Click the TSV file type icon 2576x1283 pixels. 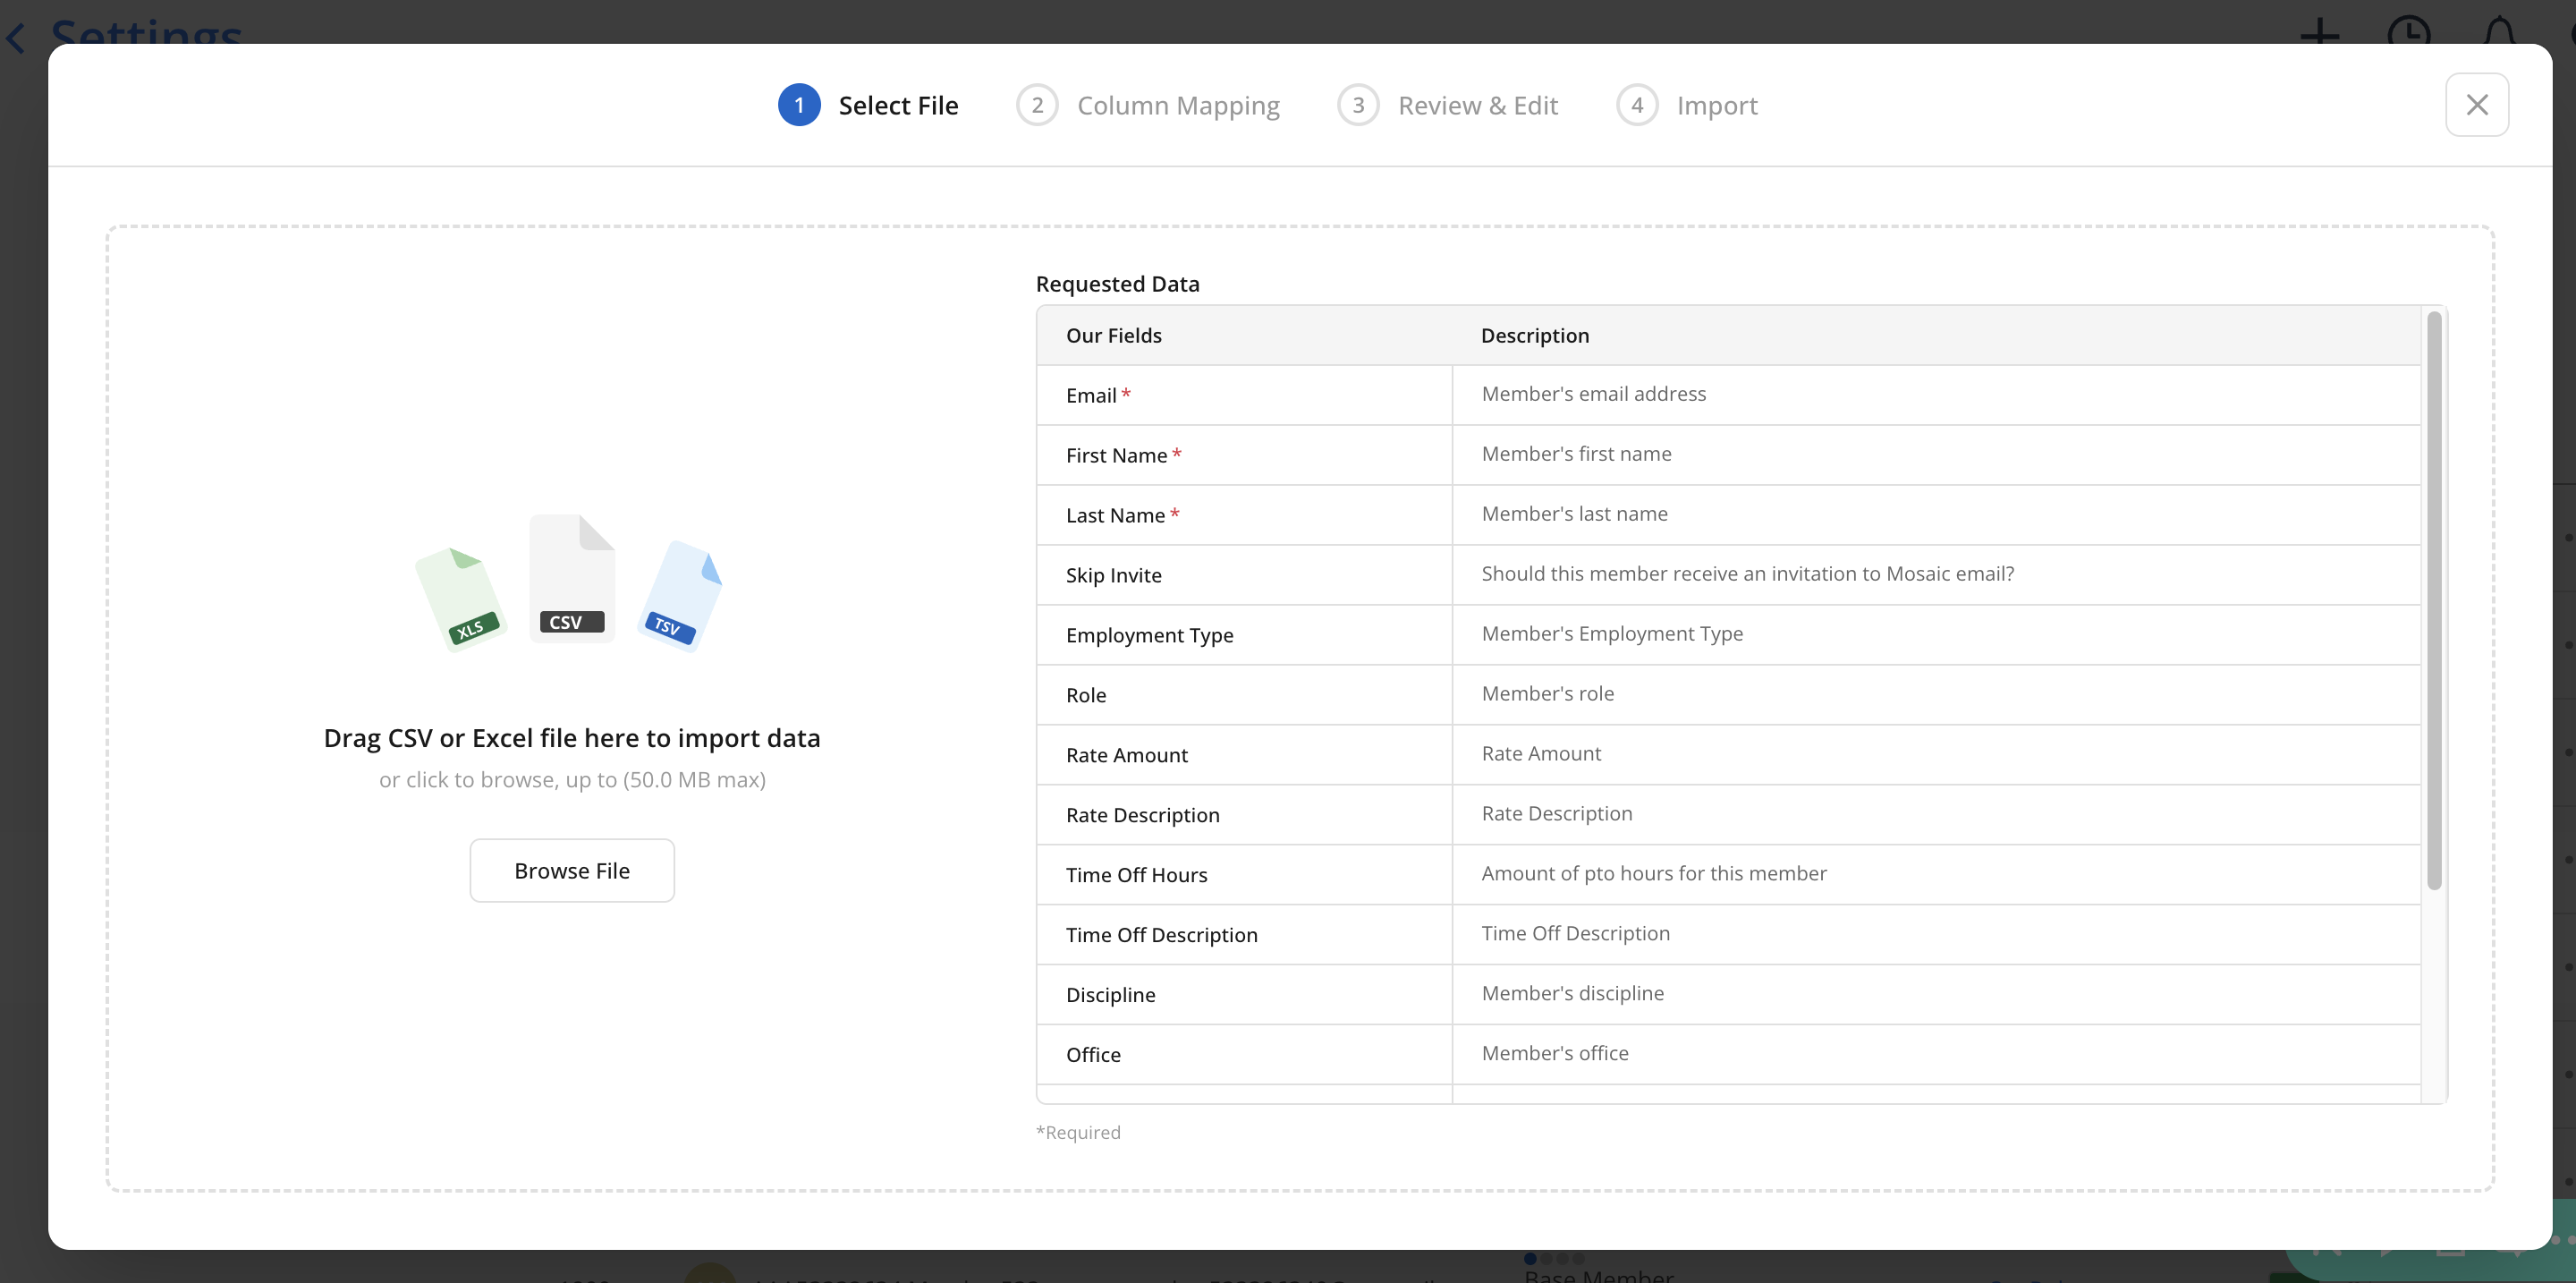(x=680, y=596)
